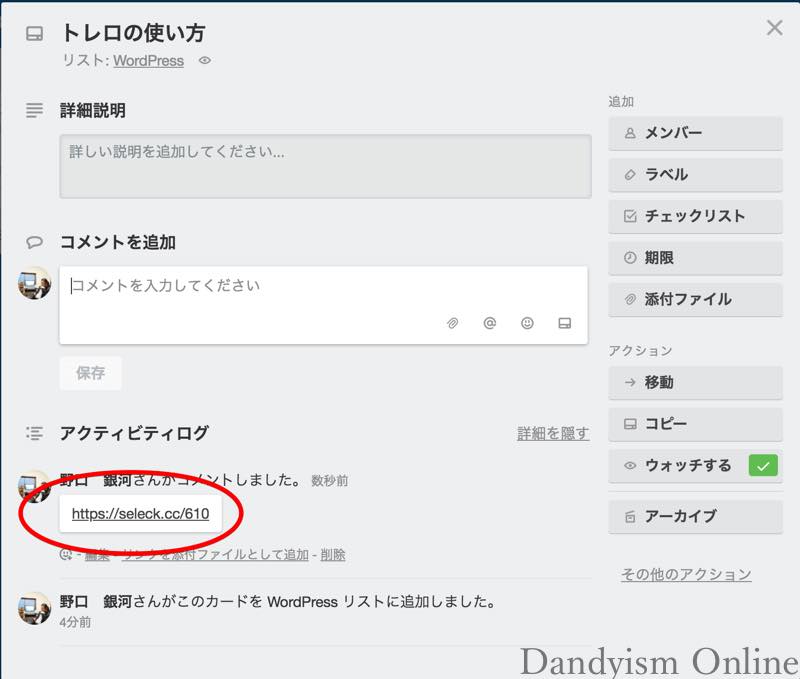Add a card reference with the card icon
This screenshot has height=679, width=800.
(564, 323)
